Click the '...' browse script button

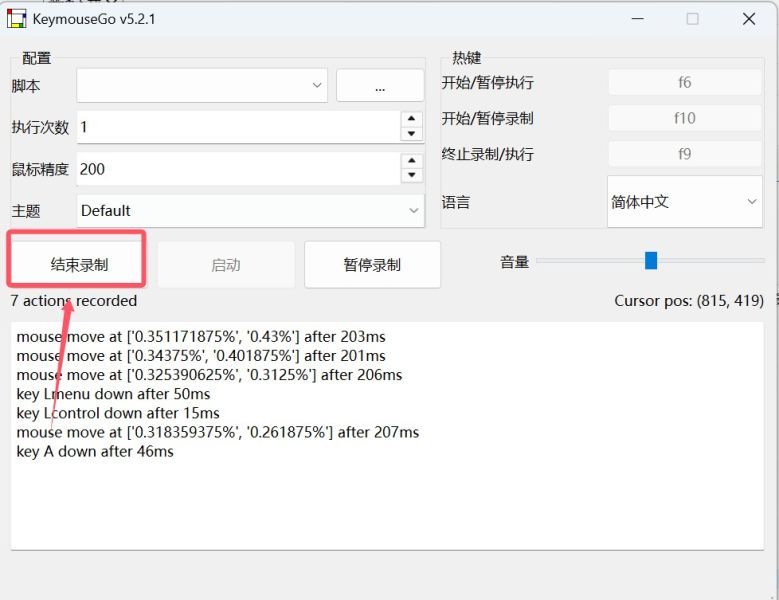point(380,85)
